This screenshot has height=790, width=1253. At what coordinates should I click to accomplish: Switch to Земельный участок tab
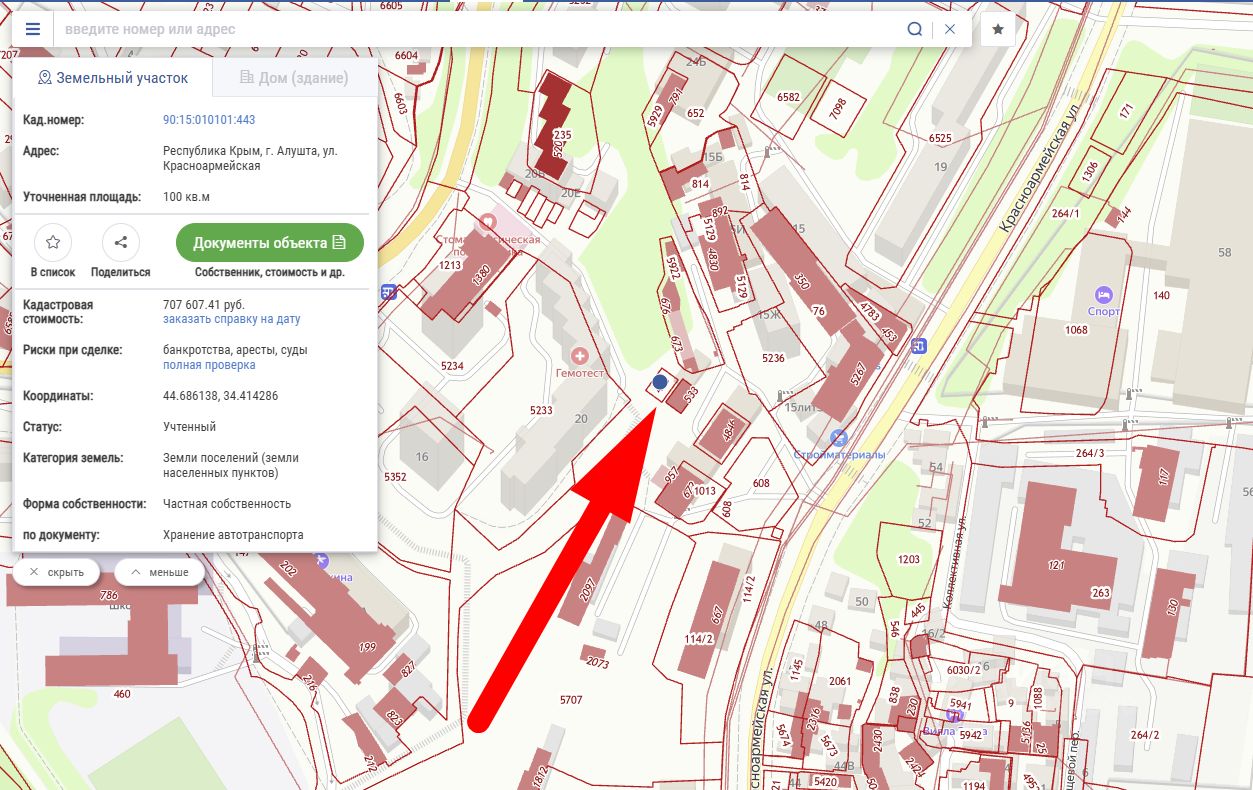point(113,78)
